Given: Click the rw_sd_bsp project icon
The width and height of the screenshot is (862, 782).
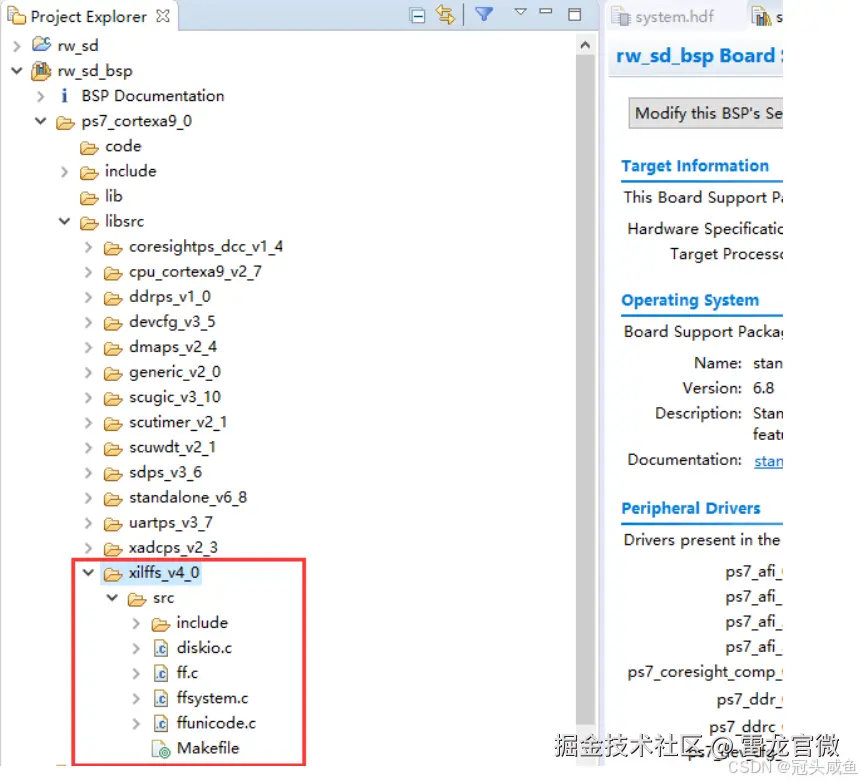Looking at the screenshot, I should tap(41, 71).
